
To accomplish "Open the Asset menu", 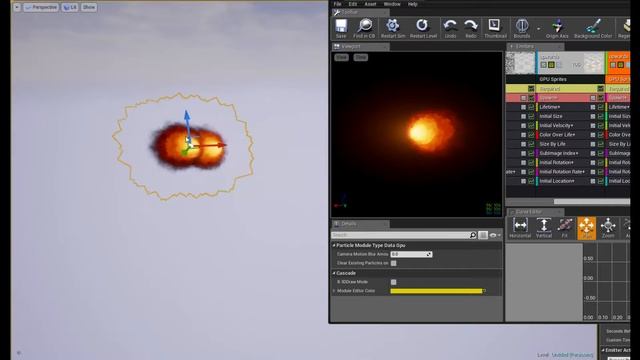I will point(370,4).
